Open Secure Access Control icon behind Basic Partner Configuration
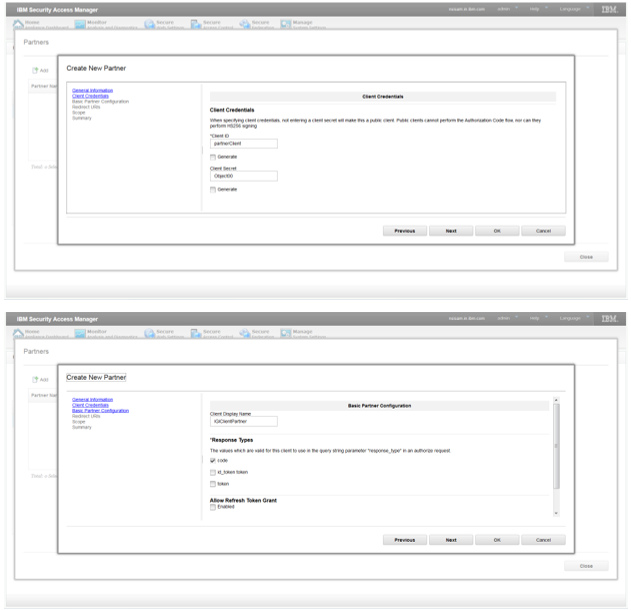 196,334
